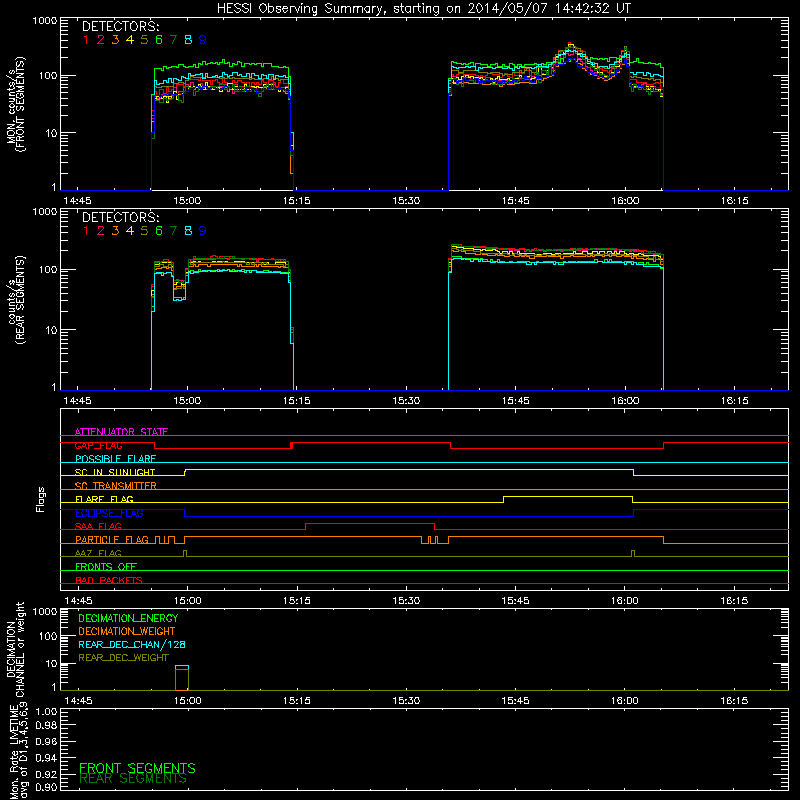
Task: Select the SC_IN_SUNLIGHT label
Action: pos(115,472)
